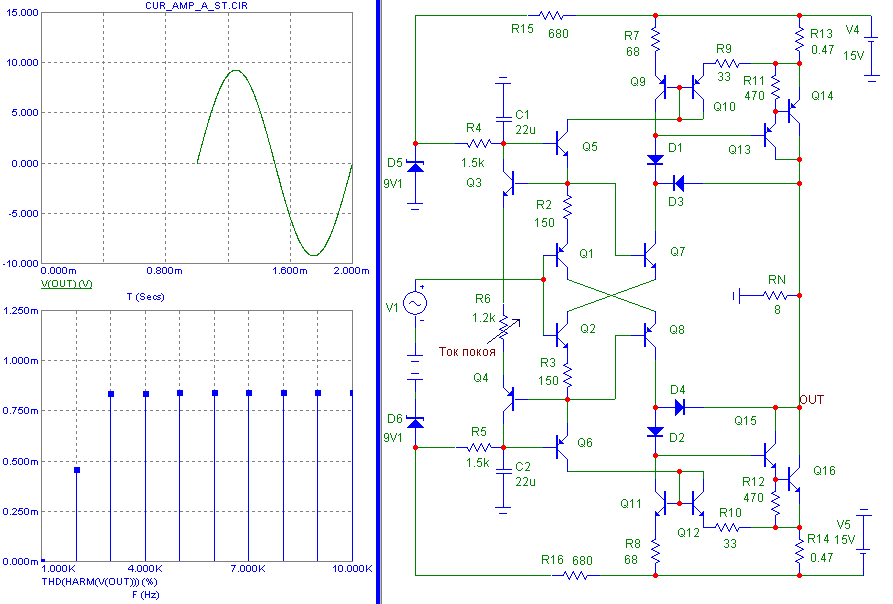893x604 pixels.
Task: Click the Q5 transistor symbol
Action: click(x=562, y=143)
